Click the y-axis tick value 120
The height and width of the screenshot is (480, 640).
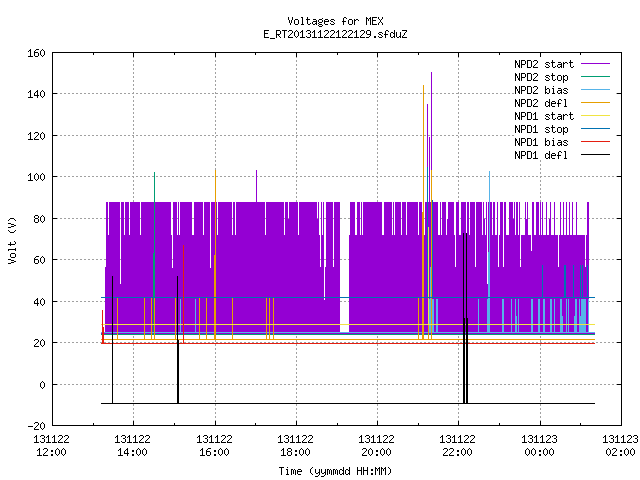coord(36,136)
